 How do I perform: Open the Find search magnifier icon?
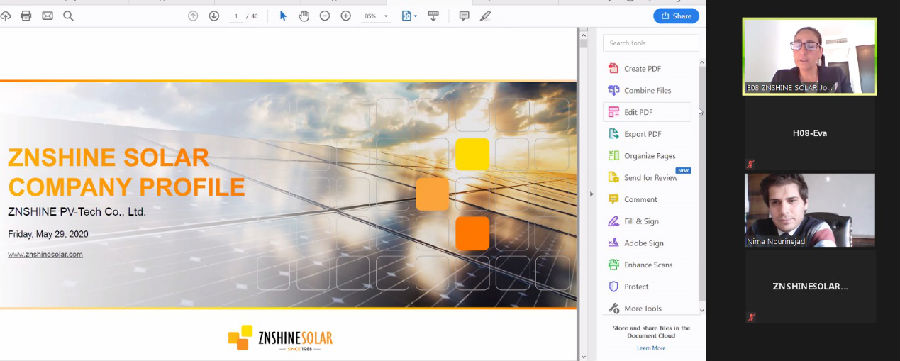[68, 16]
